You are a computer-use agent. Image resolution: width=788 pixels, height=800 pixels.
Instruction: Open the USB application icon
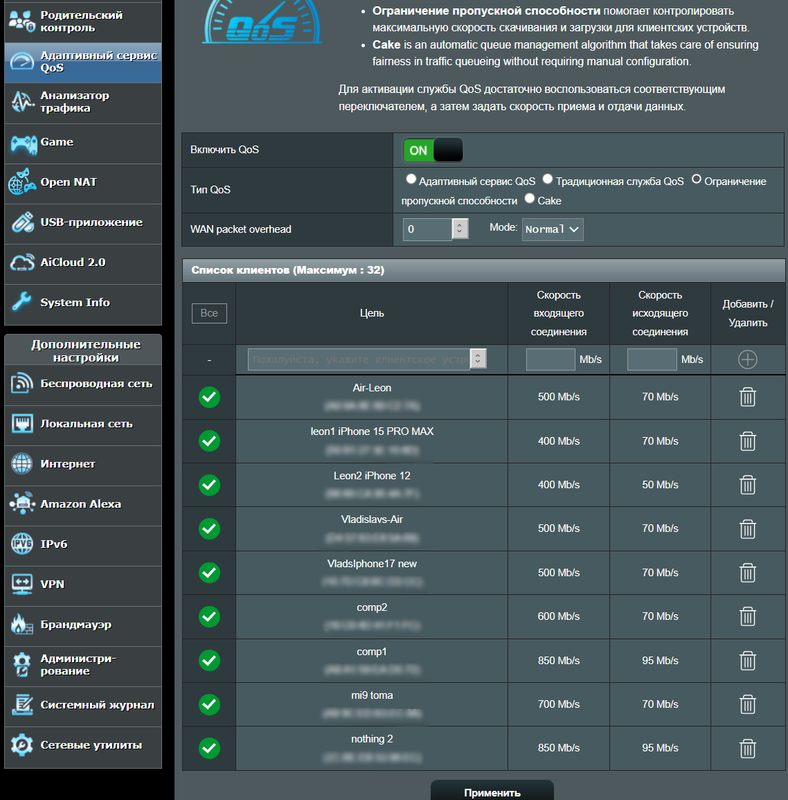22,222
